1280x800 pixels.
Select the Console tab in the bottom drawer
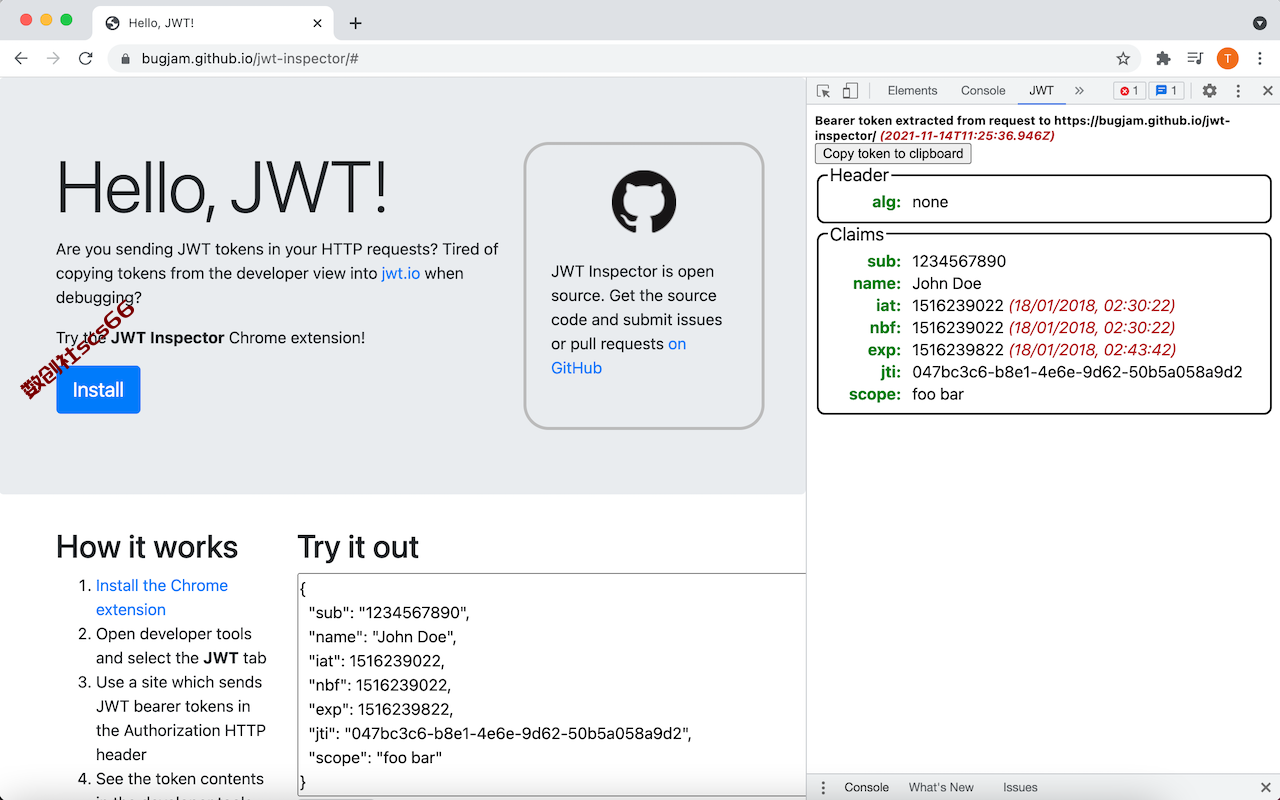pyautogui.click(x=866, y=787)
